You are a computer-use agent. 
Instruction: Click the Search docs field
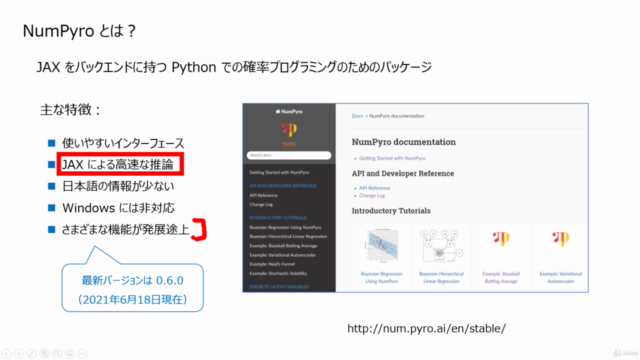click(x=289, y=155)
